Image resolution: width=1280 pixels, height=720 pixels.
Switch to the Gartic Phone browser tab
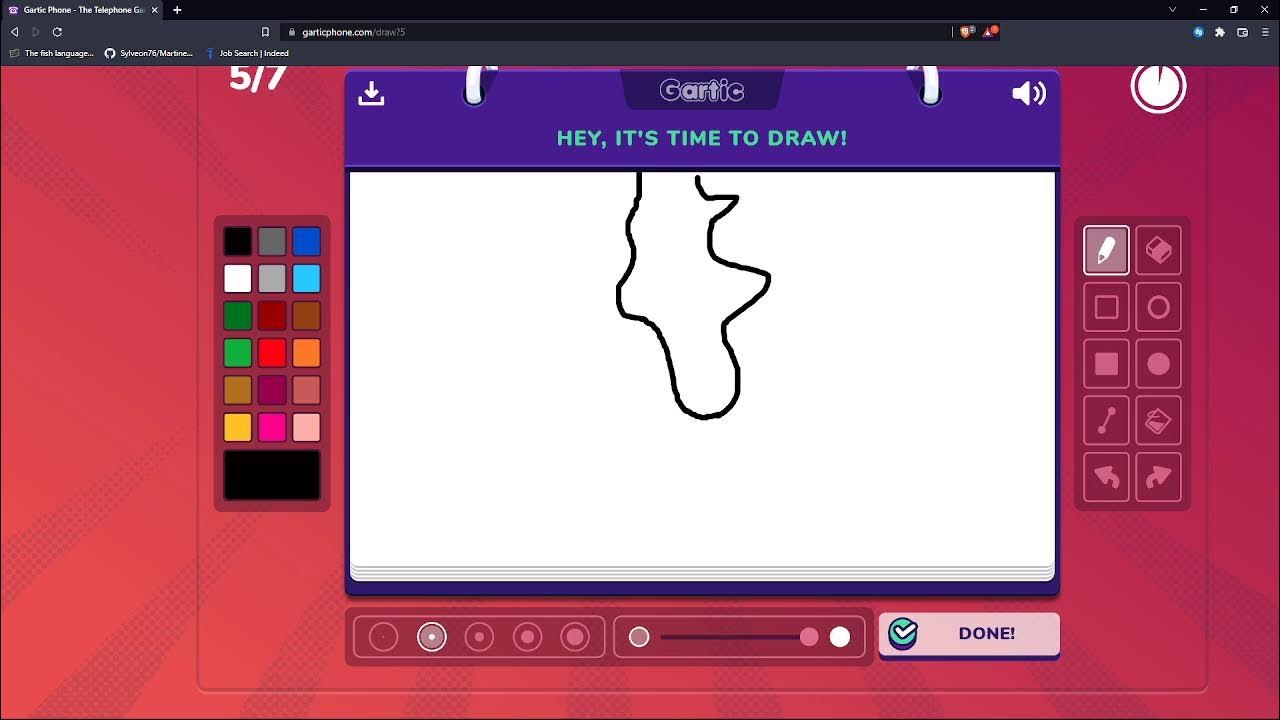click(84, 10)
